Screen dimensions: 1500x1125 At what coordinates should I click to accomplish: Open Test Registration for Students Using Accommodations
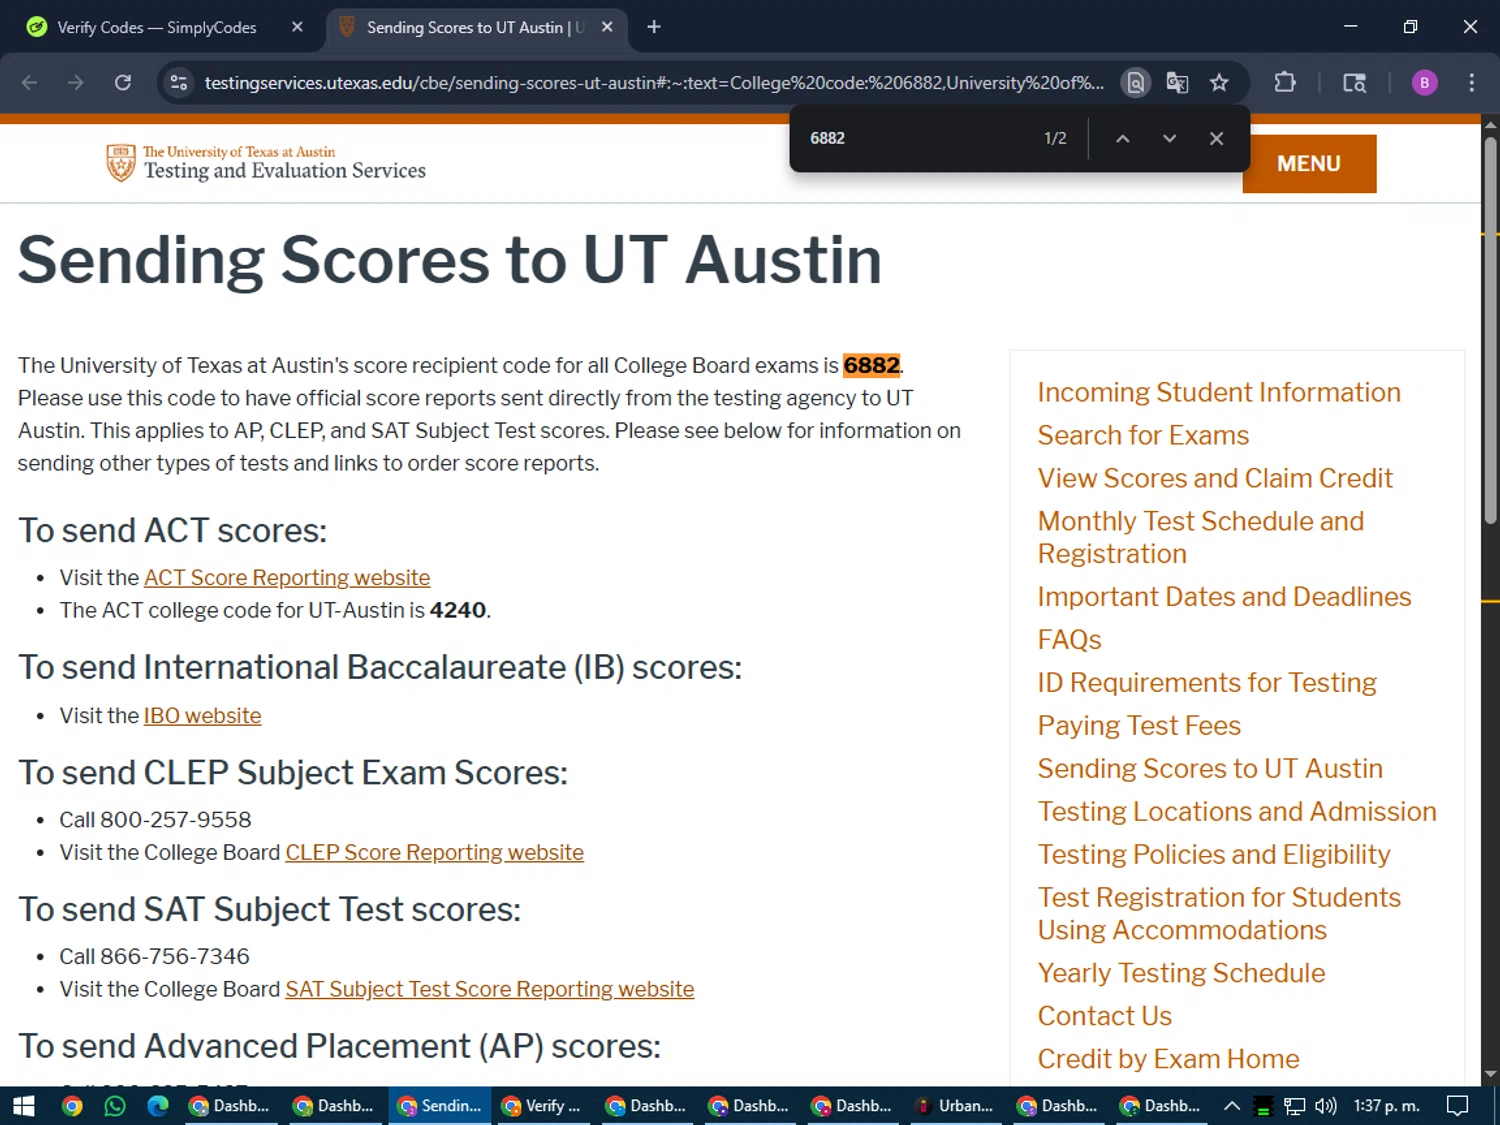[1219, 913]
